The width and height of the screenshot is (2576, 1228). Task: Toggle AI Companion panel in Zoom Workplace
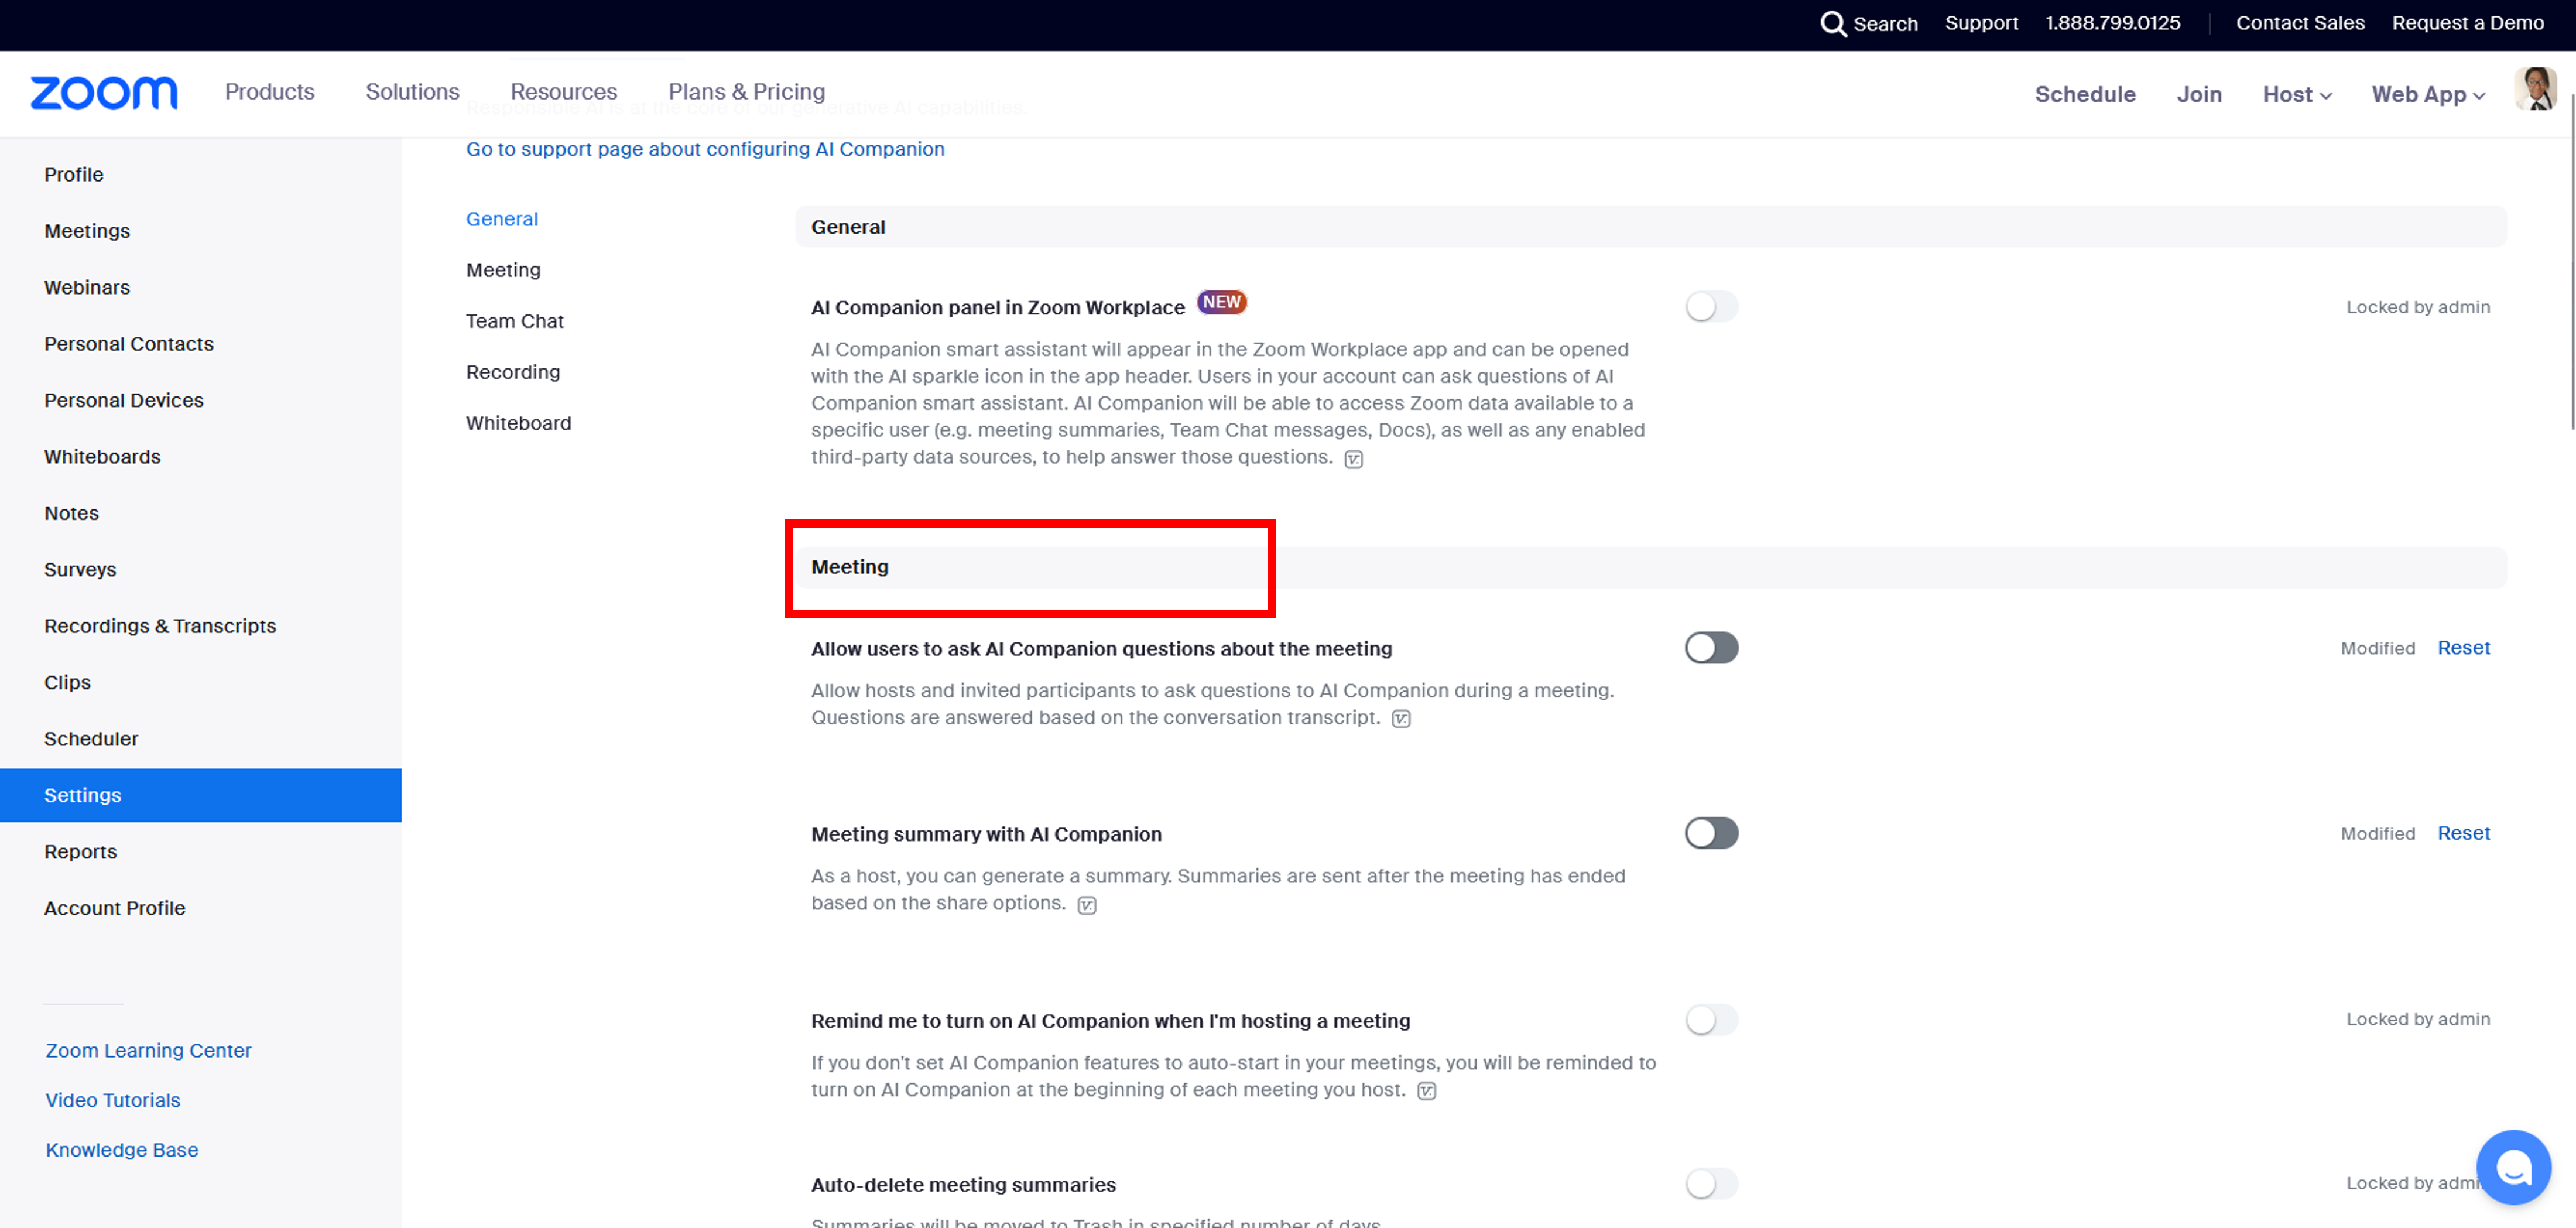[1711, 306]
